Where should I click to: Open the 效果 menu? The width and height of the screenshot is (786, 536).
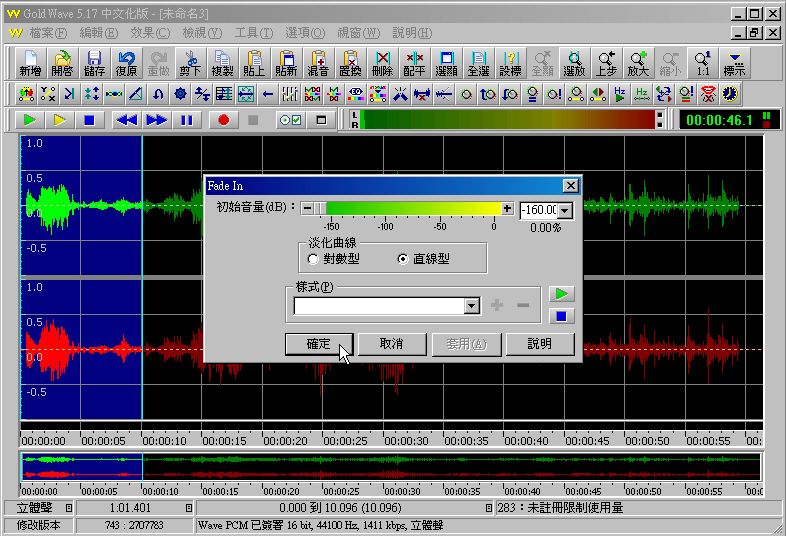click(x=148, y=33)
